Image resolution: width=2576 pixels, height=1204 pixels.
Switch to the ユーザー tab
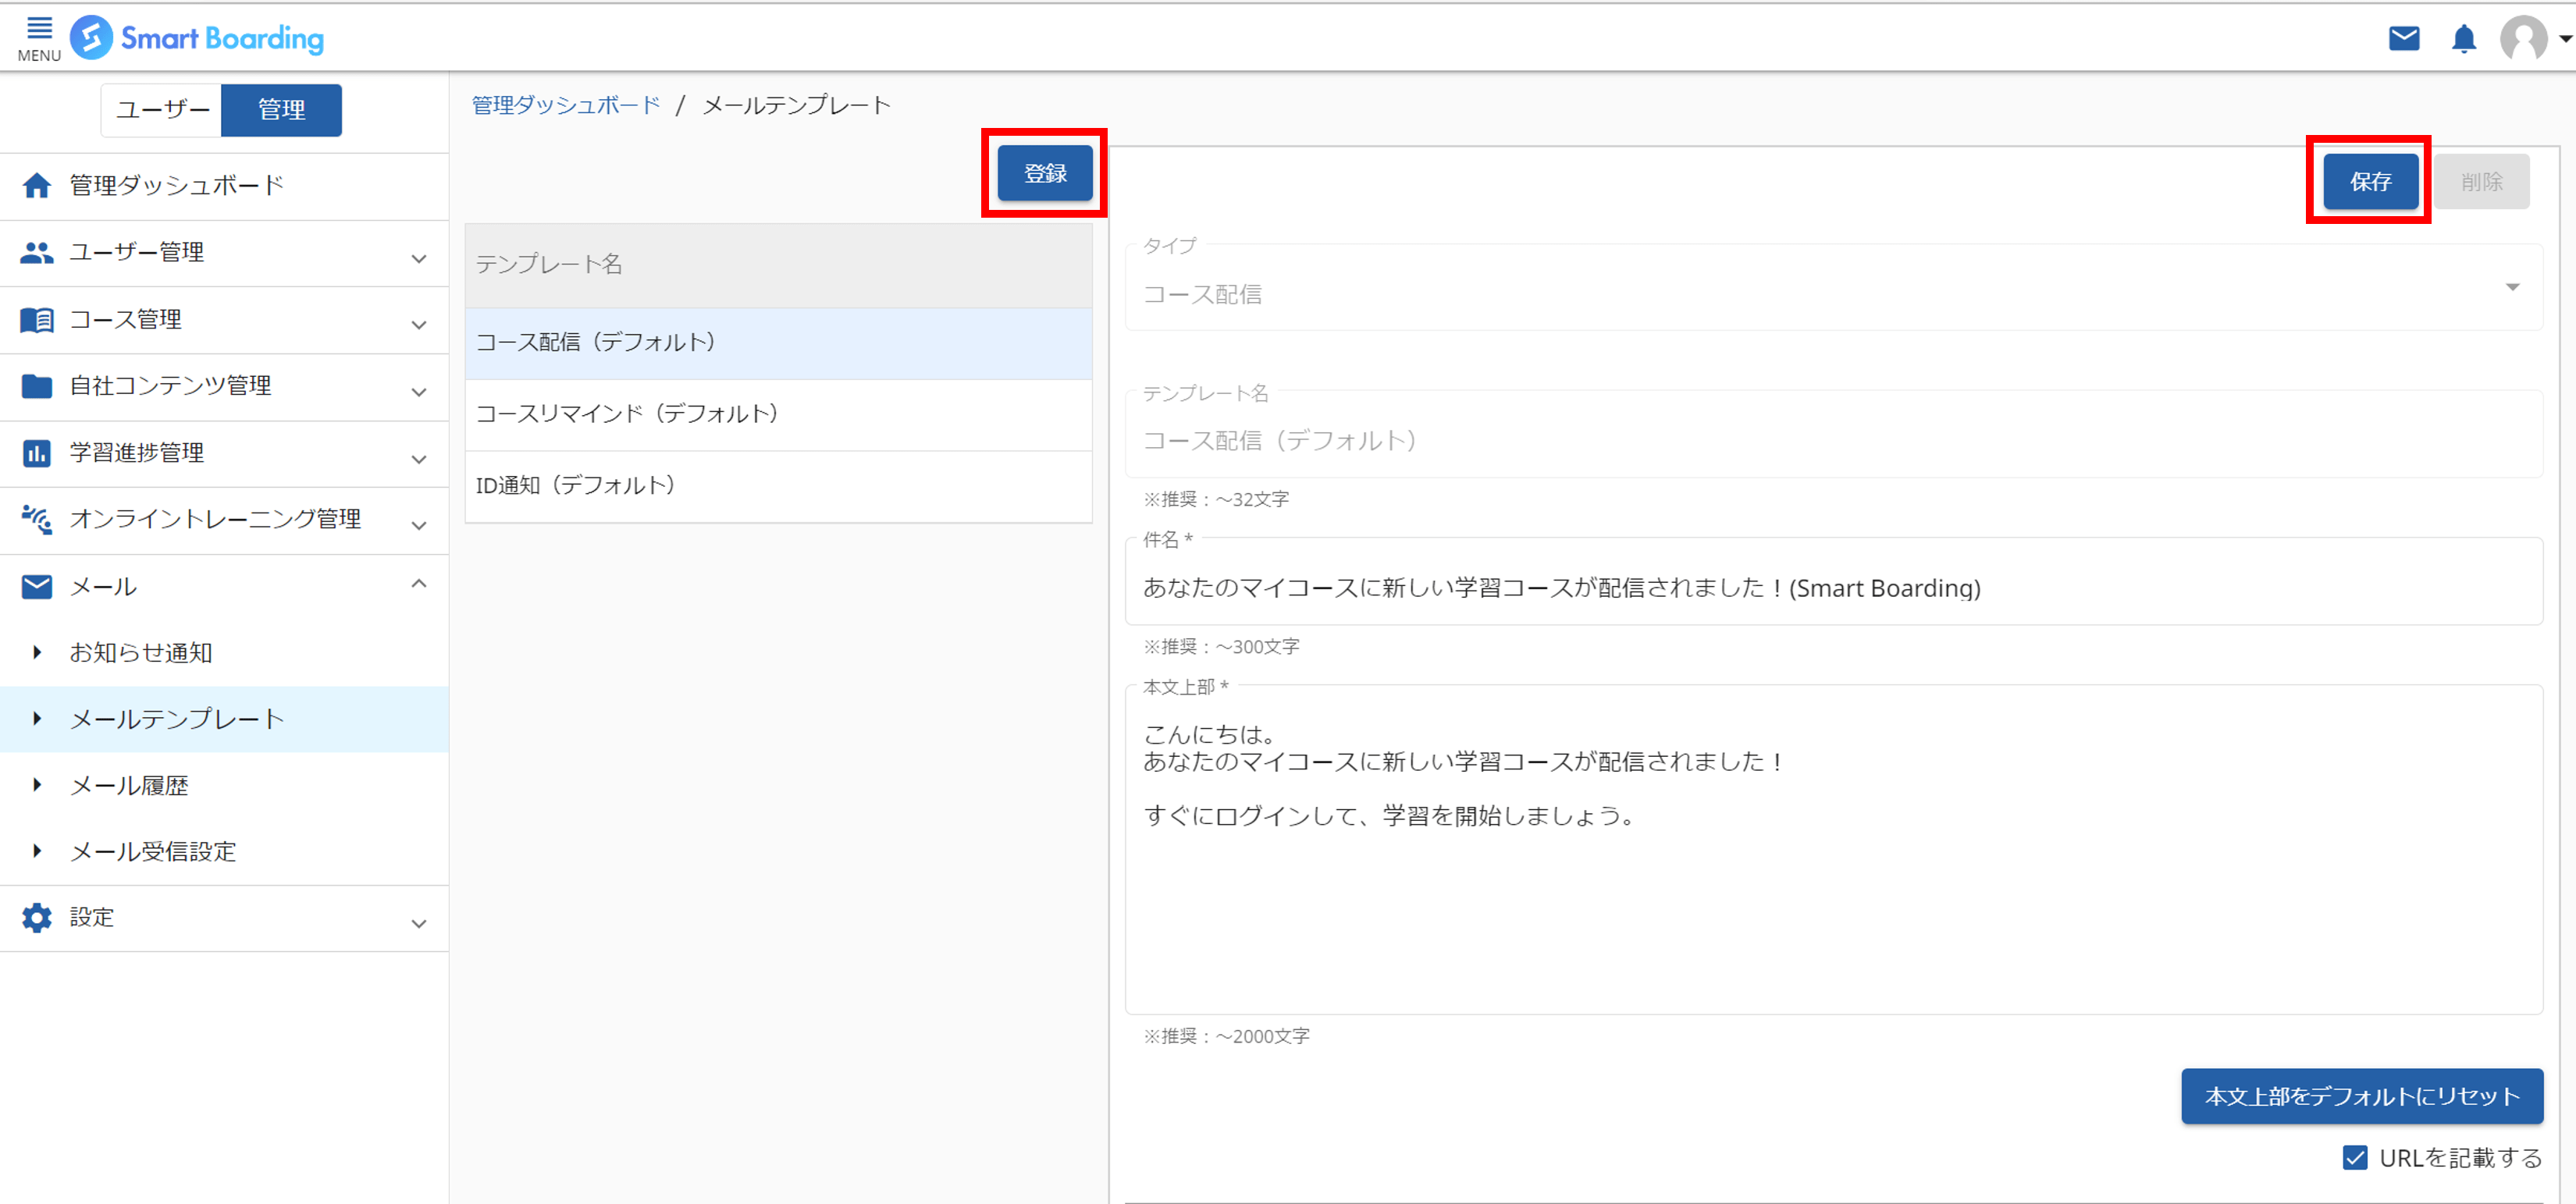pyautogui.click(x=162, y=110)
